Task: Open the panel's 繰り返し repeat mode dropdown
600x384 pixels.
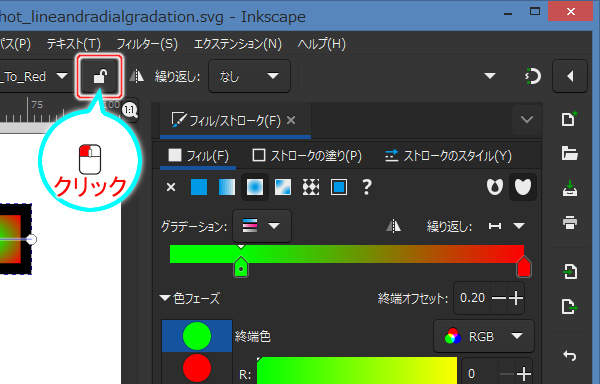Action: pos(507,226)
